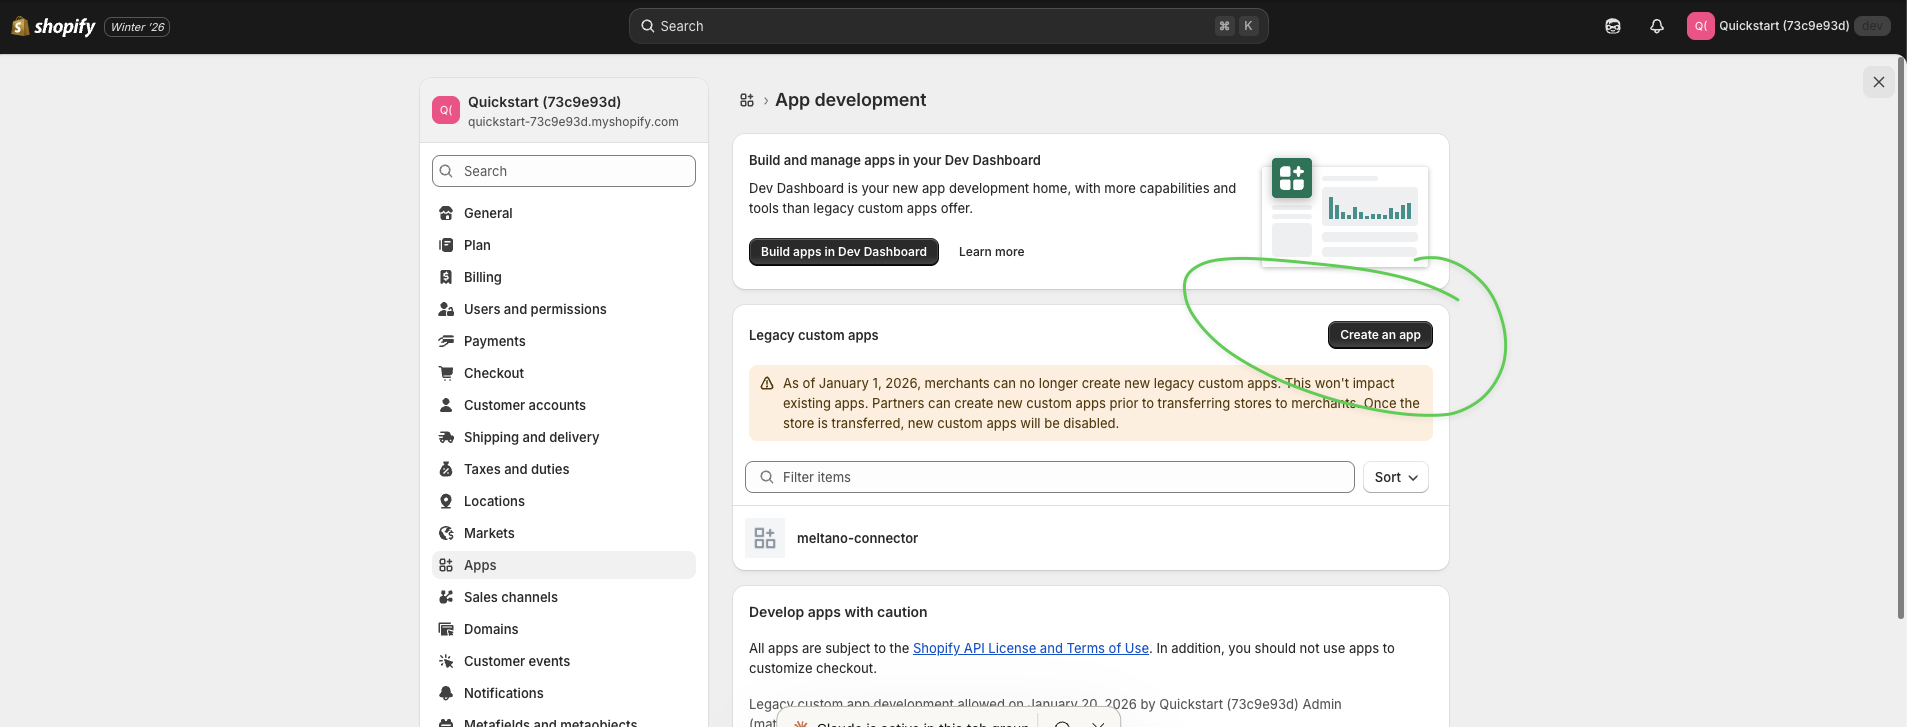
Task: Click the Users and permissions icon
Action: [446, 309]
